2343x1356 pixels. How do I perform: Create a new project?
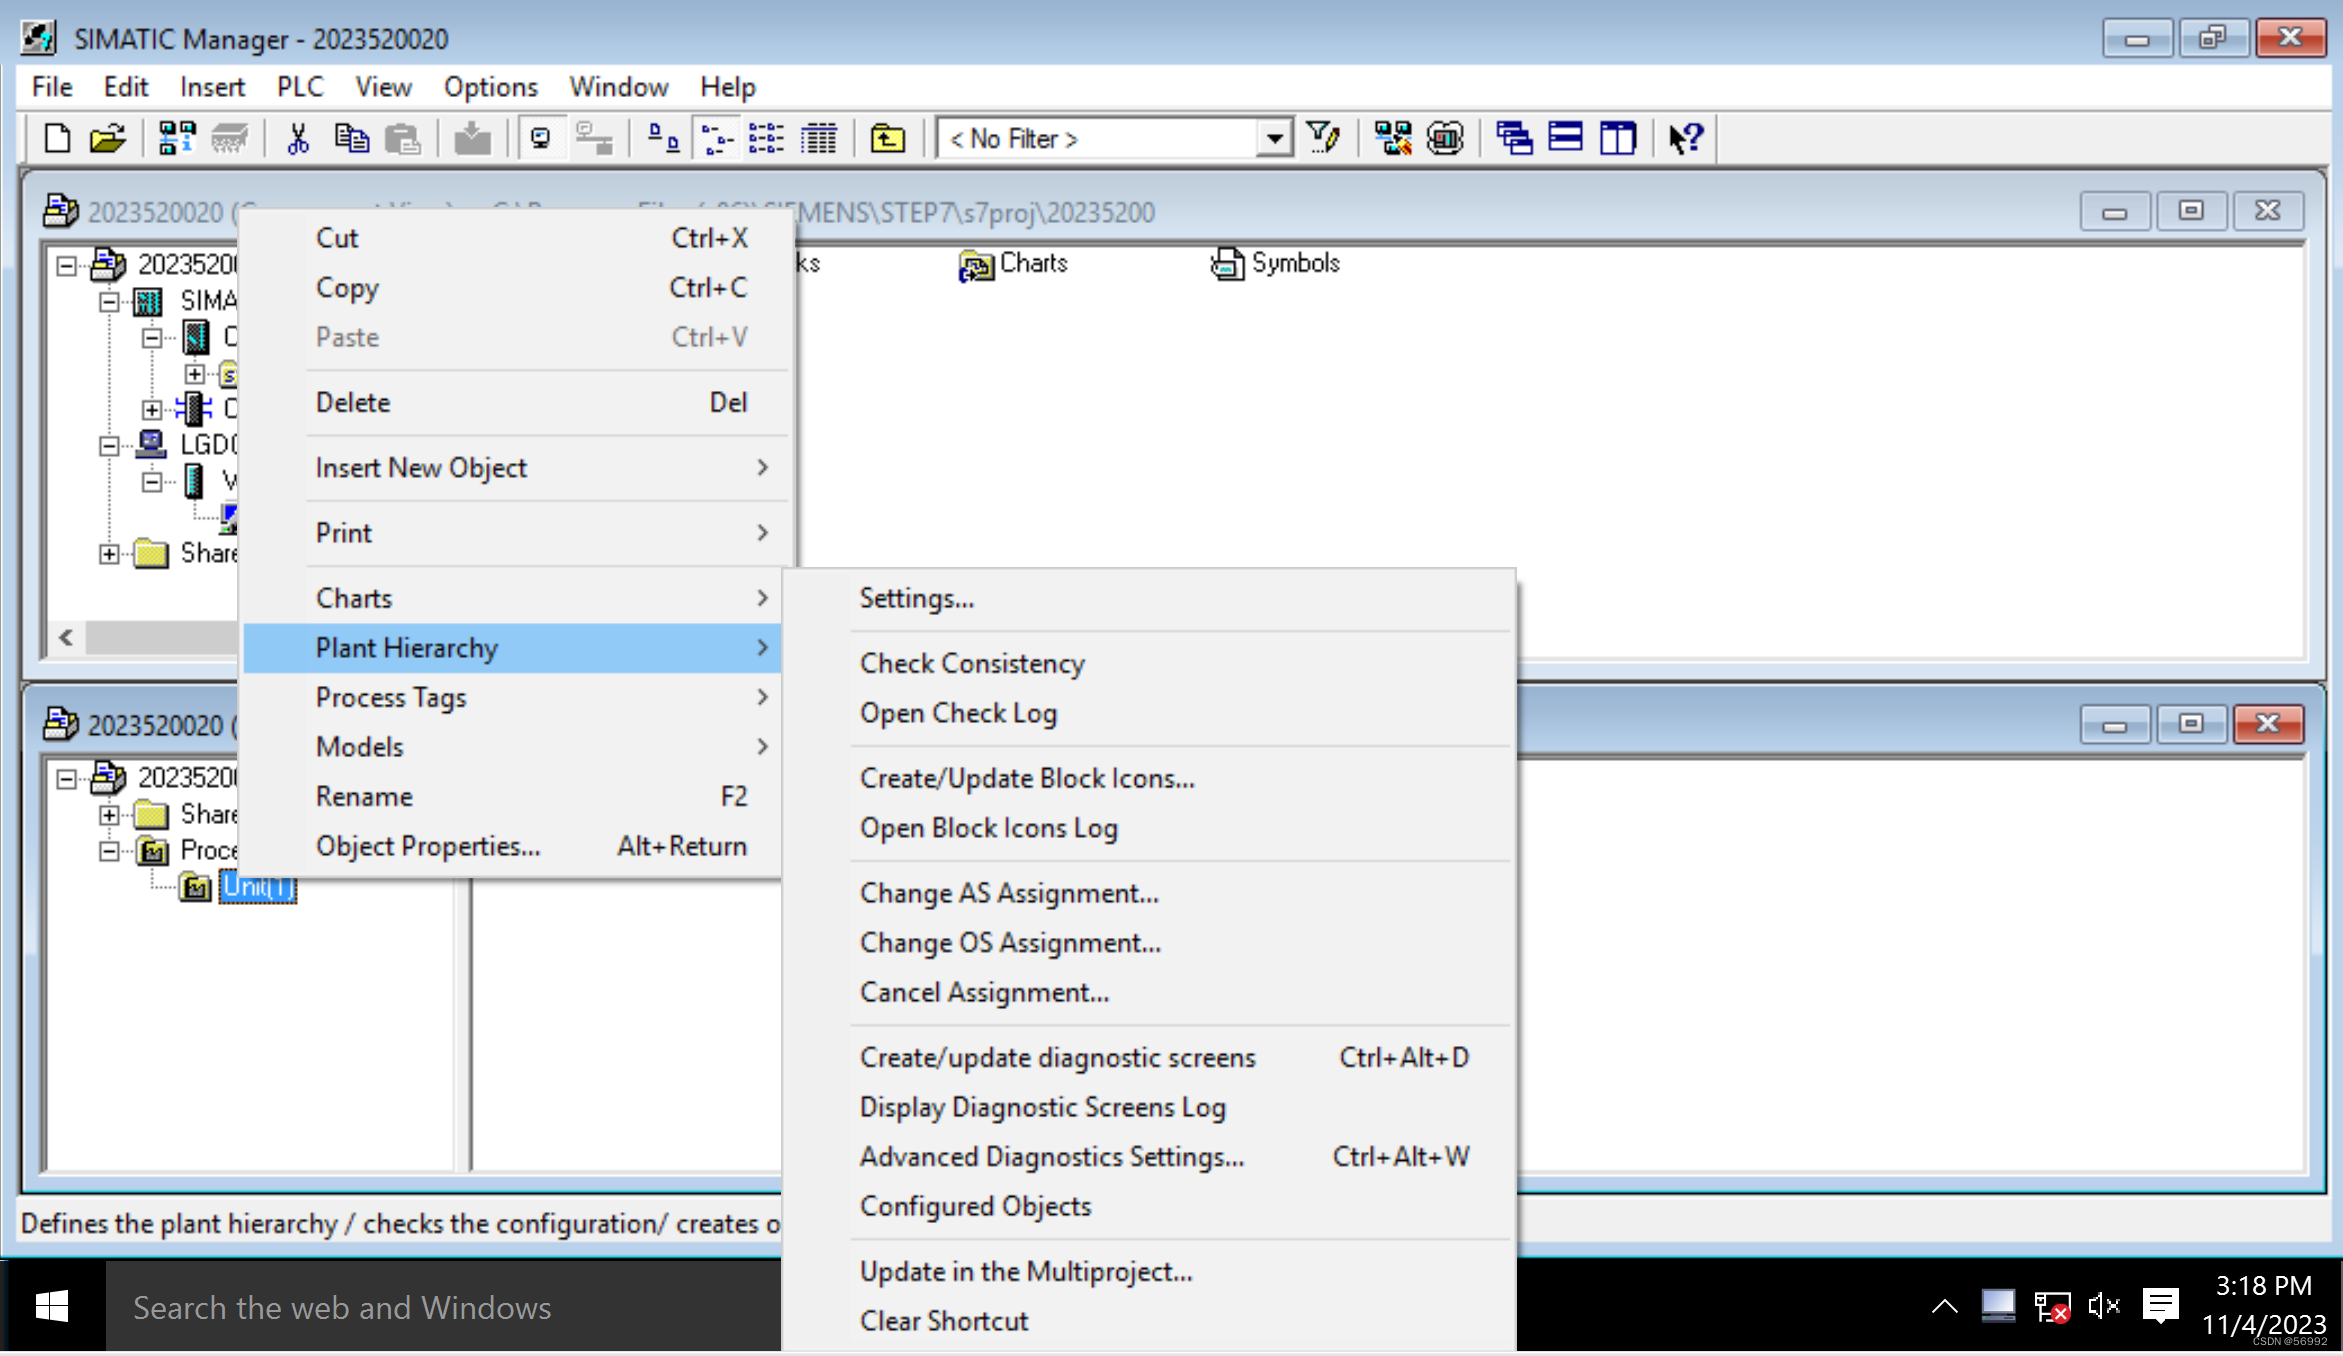click(56, 138)
